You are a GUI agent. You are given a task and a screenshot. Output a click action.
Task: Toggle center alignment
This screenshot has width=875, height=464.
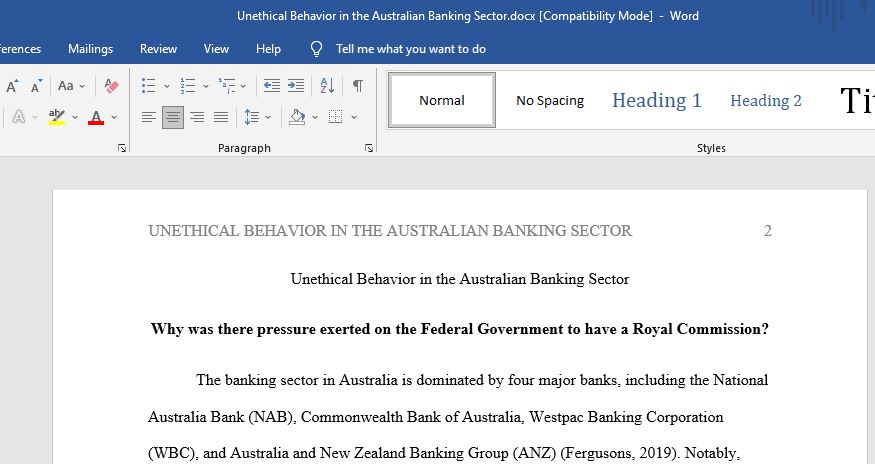click(173, 117)
